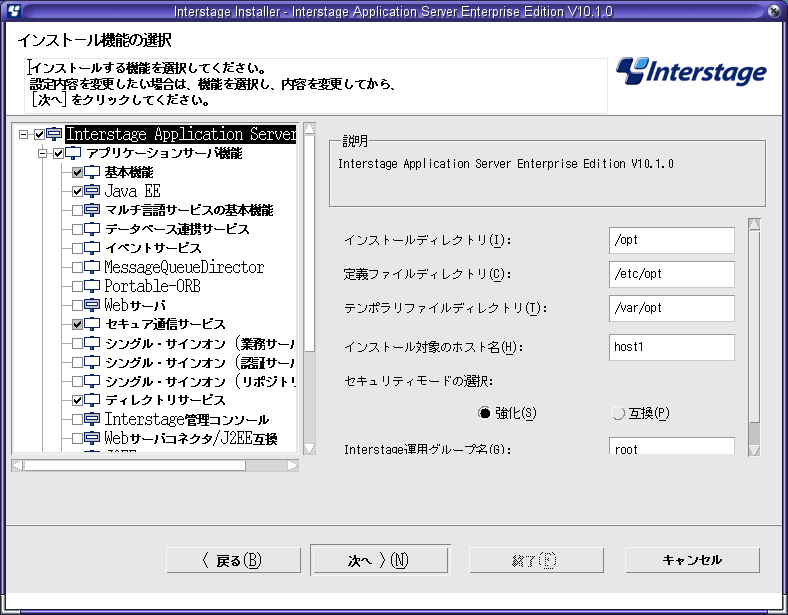788x615 pixels.
Task: Click the MessageQueueDirector monitor icon
Action: coord(91,267)
